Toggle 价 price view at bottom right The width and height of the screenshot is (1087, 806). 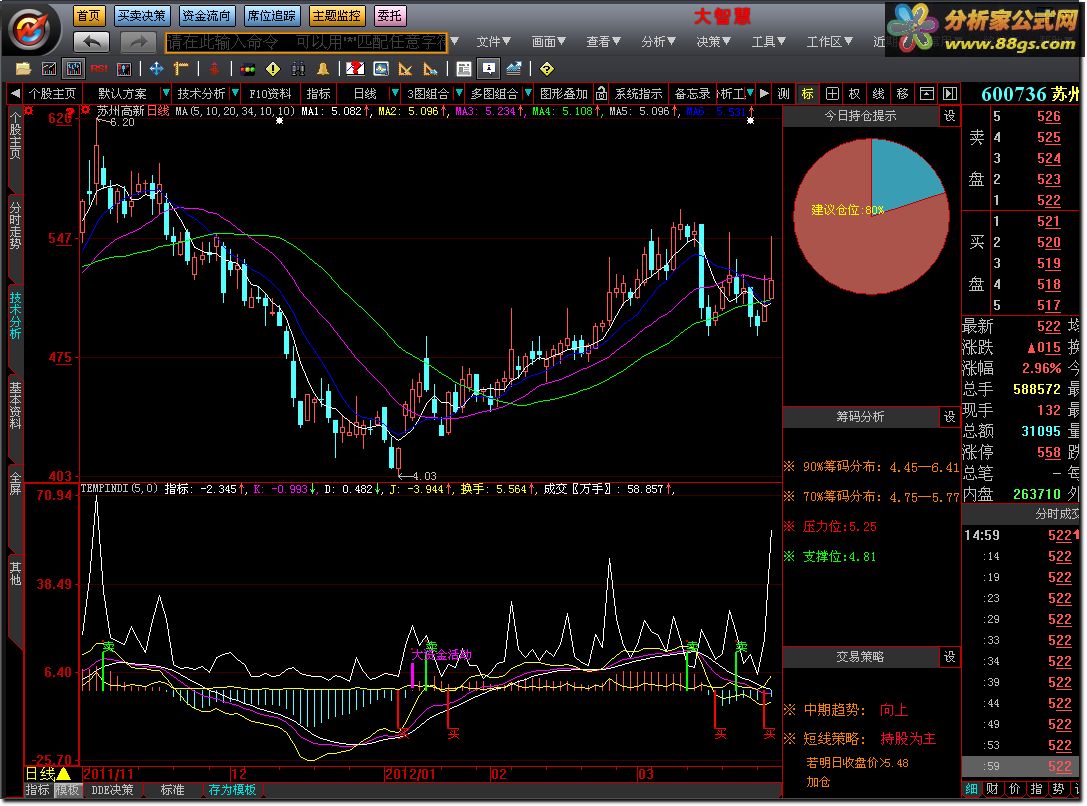coord(1014,789)
